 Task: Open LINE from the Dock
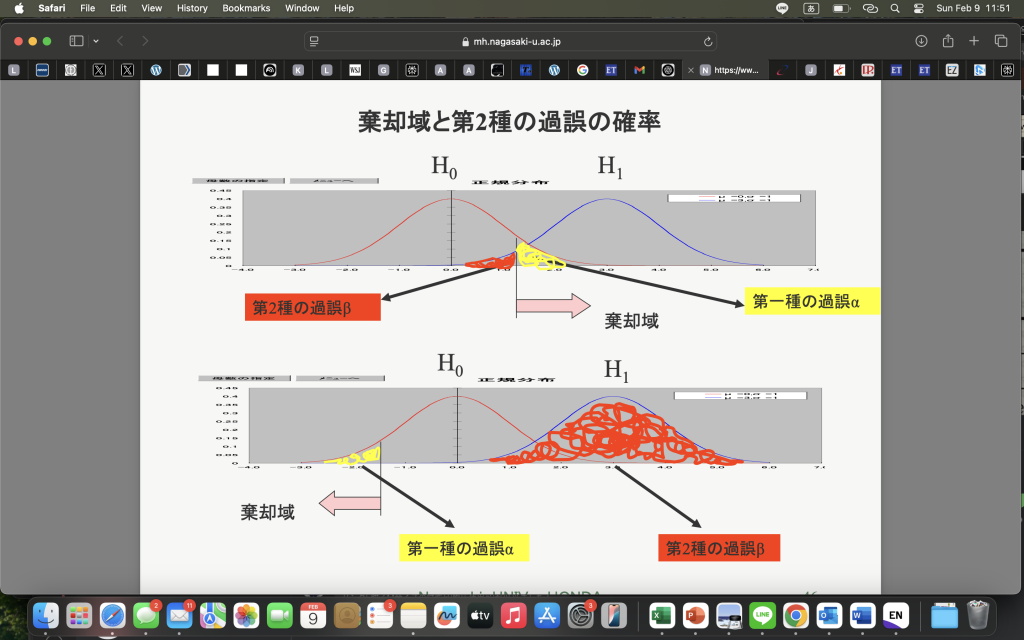(763, 615)
